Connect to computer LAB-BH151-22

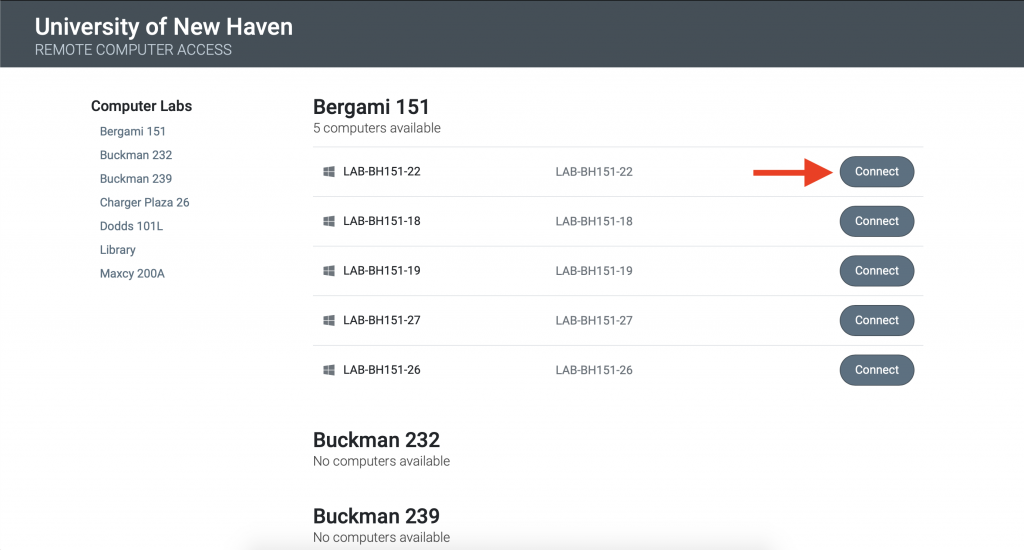[876, 172]
